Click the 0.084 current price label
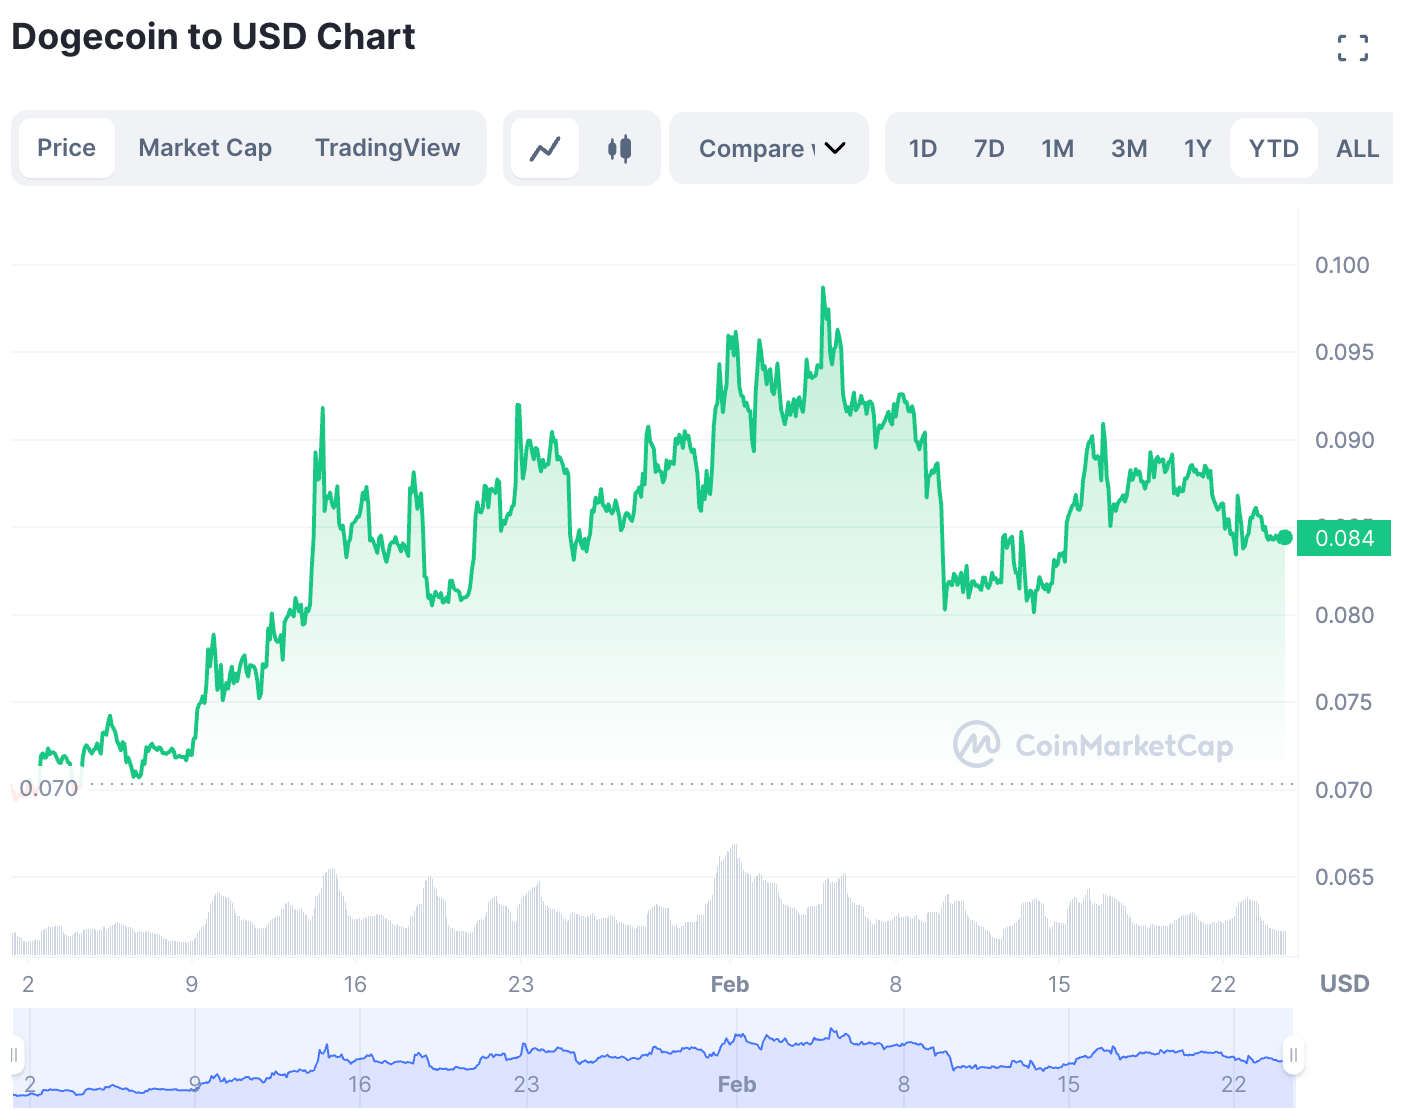 click(1344, 538)
